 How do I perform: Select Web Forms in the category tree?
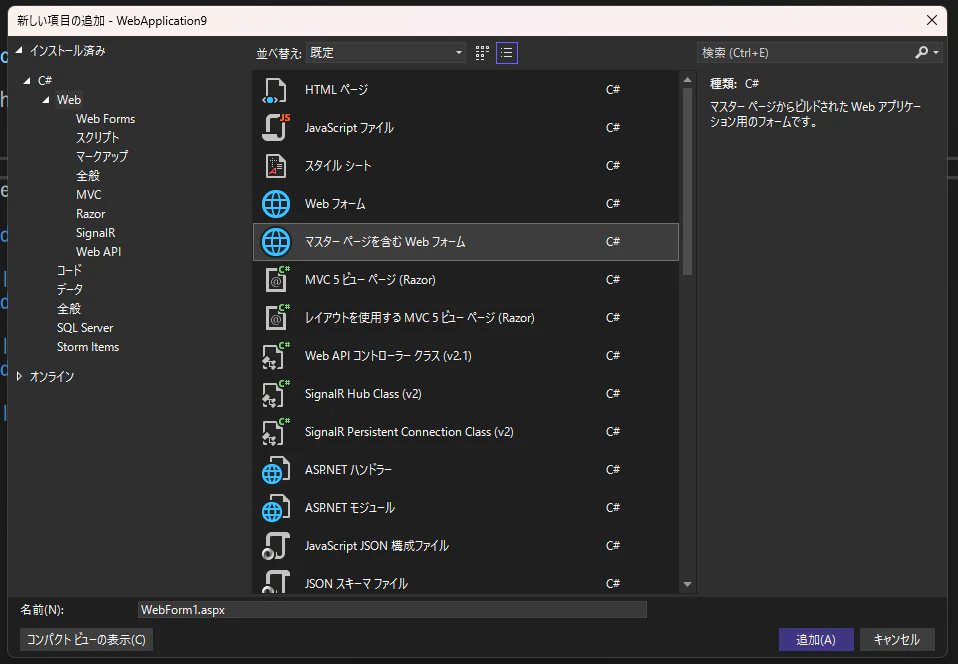coord(105,119)
